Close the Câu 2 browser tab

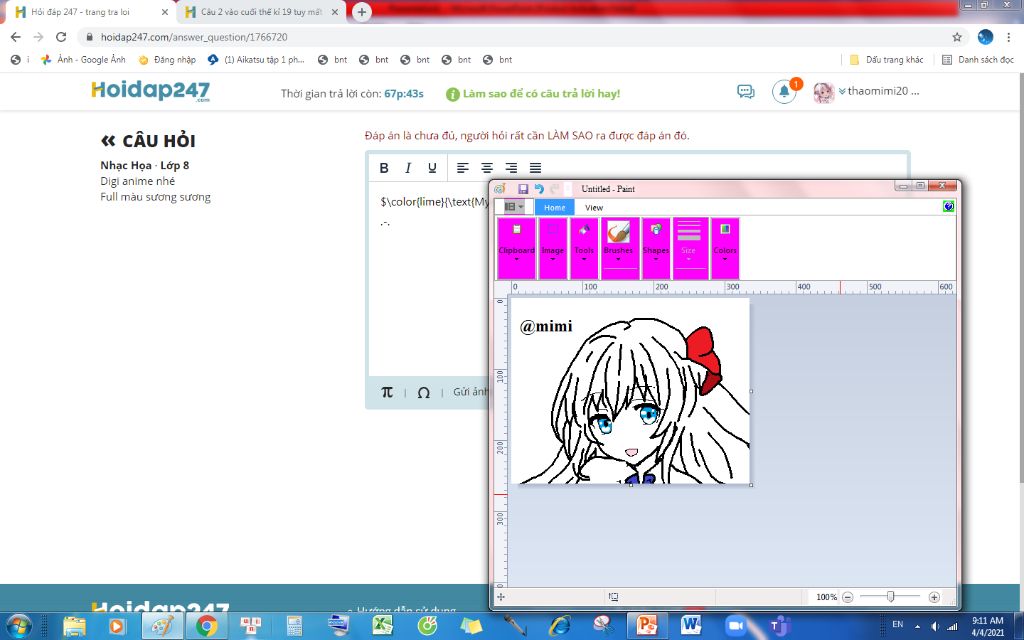click(334, 12)
